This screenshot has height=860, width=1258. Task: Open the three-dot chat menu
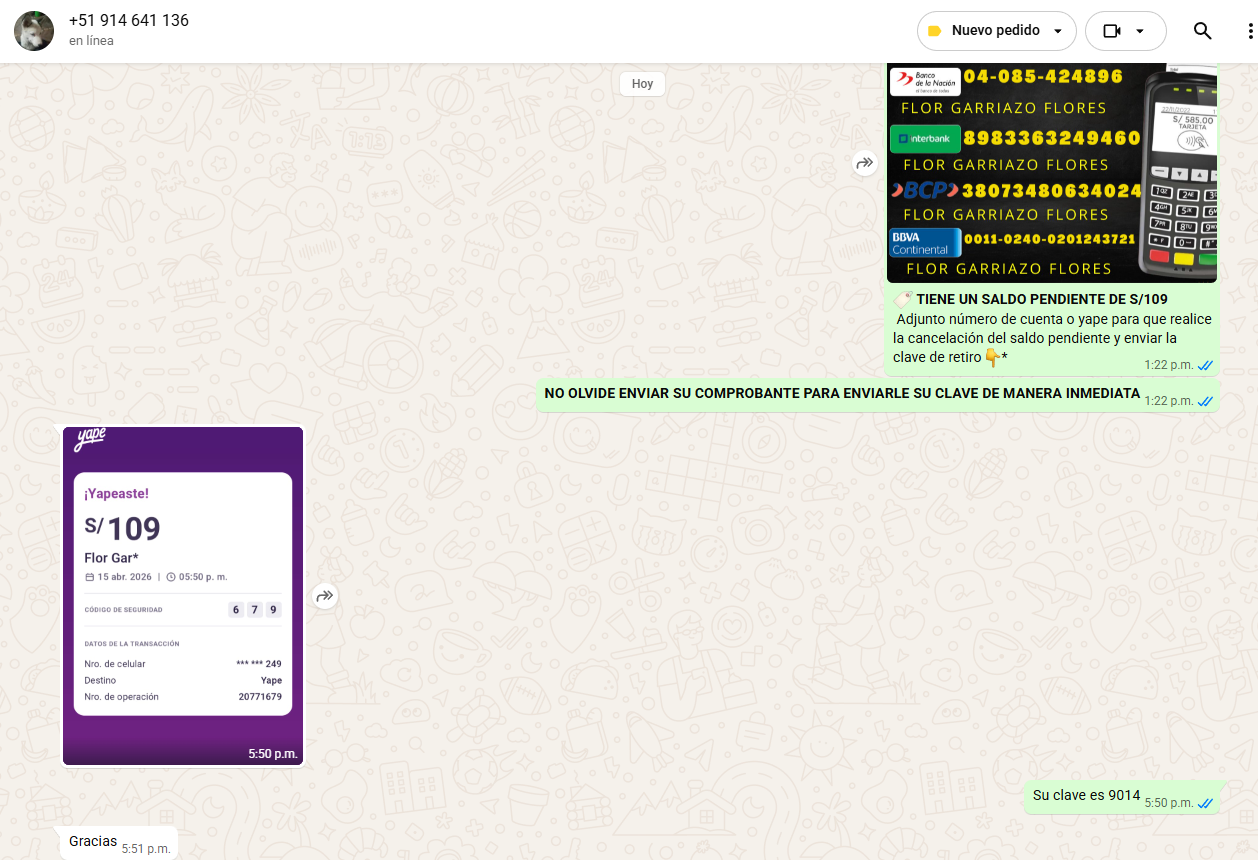(x=1249, y=31)
